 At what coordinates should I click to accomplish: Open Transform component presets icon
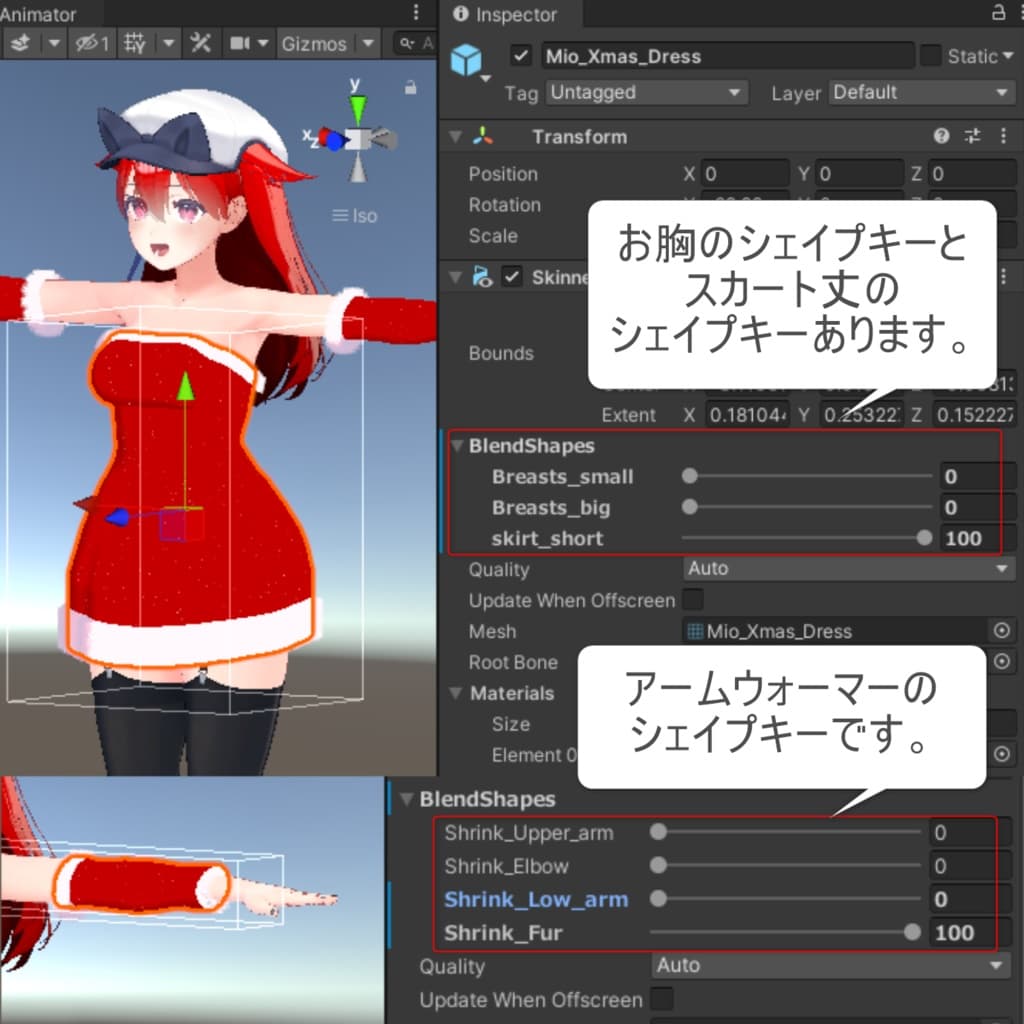point(972,136)
